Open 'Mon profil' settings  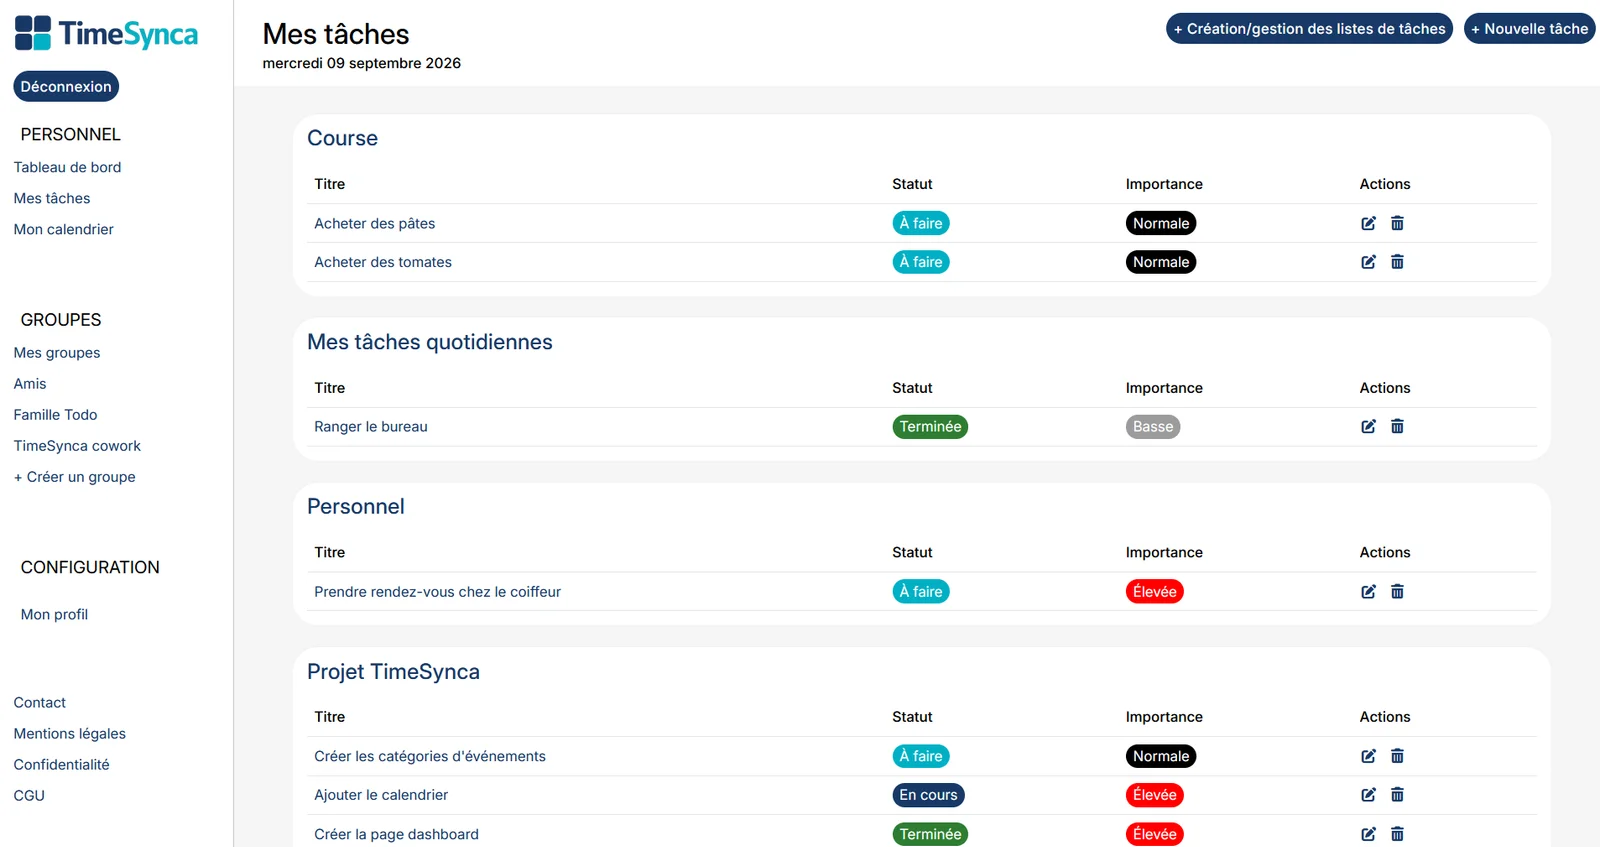54,614
